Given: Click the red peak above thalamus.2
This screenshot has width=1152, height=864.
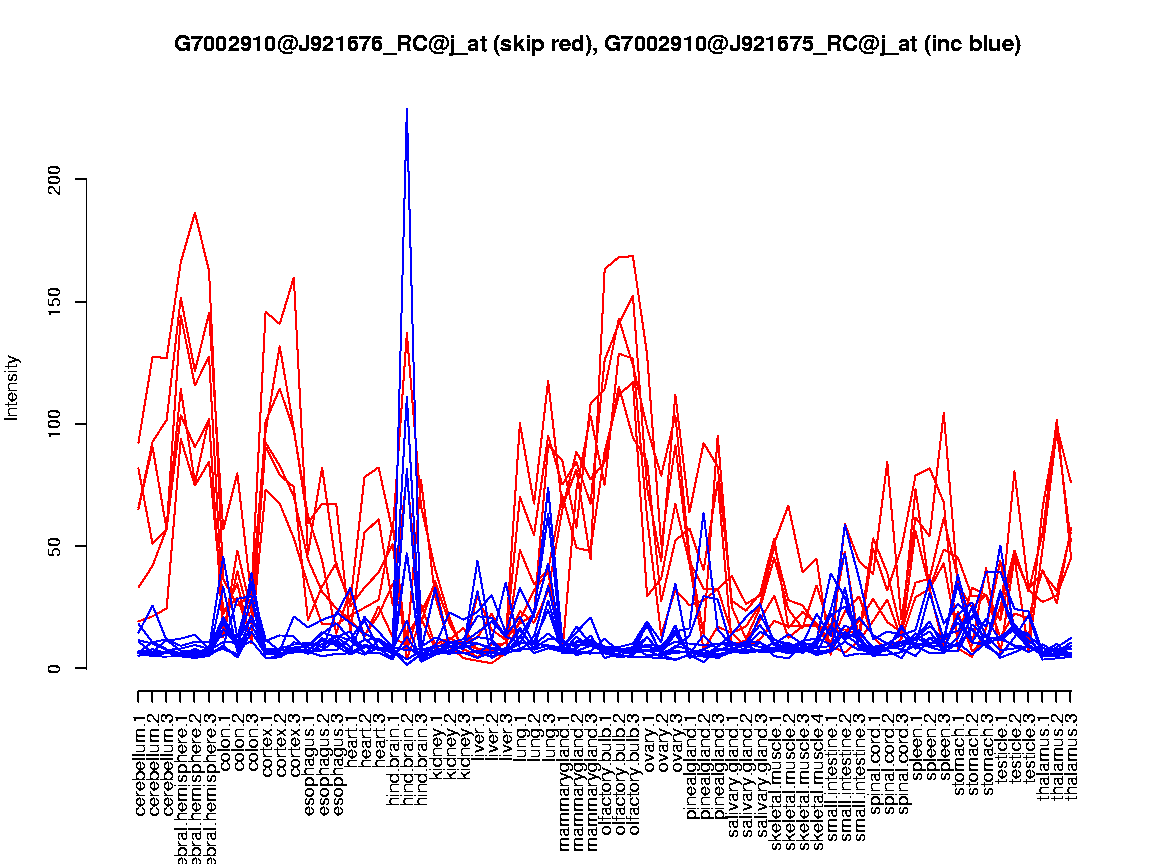Looking at the screenshot, I should coord(1057,421).
